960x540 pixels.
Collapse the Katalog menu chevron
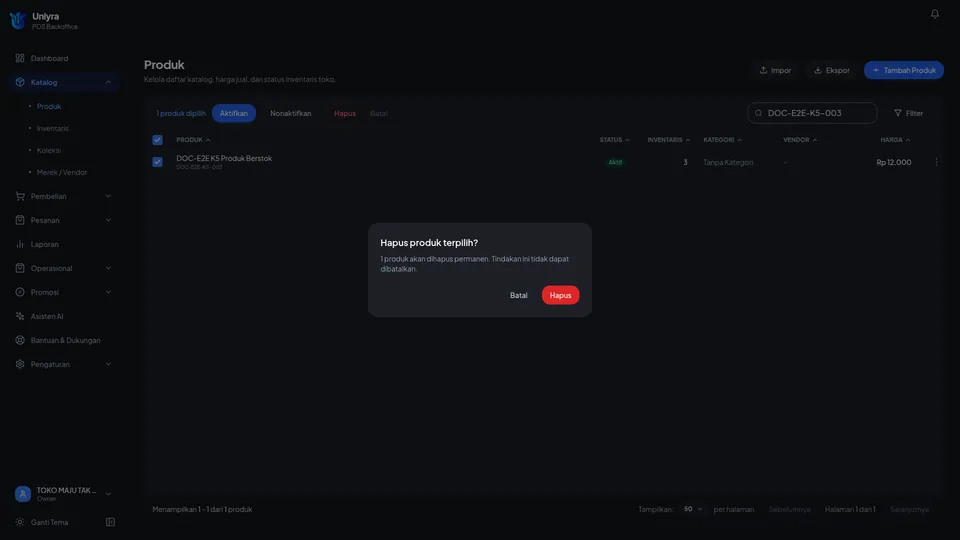click(108, 82)
